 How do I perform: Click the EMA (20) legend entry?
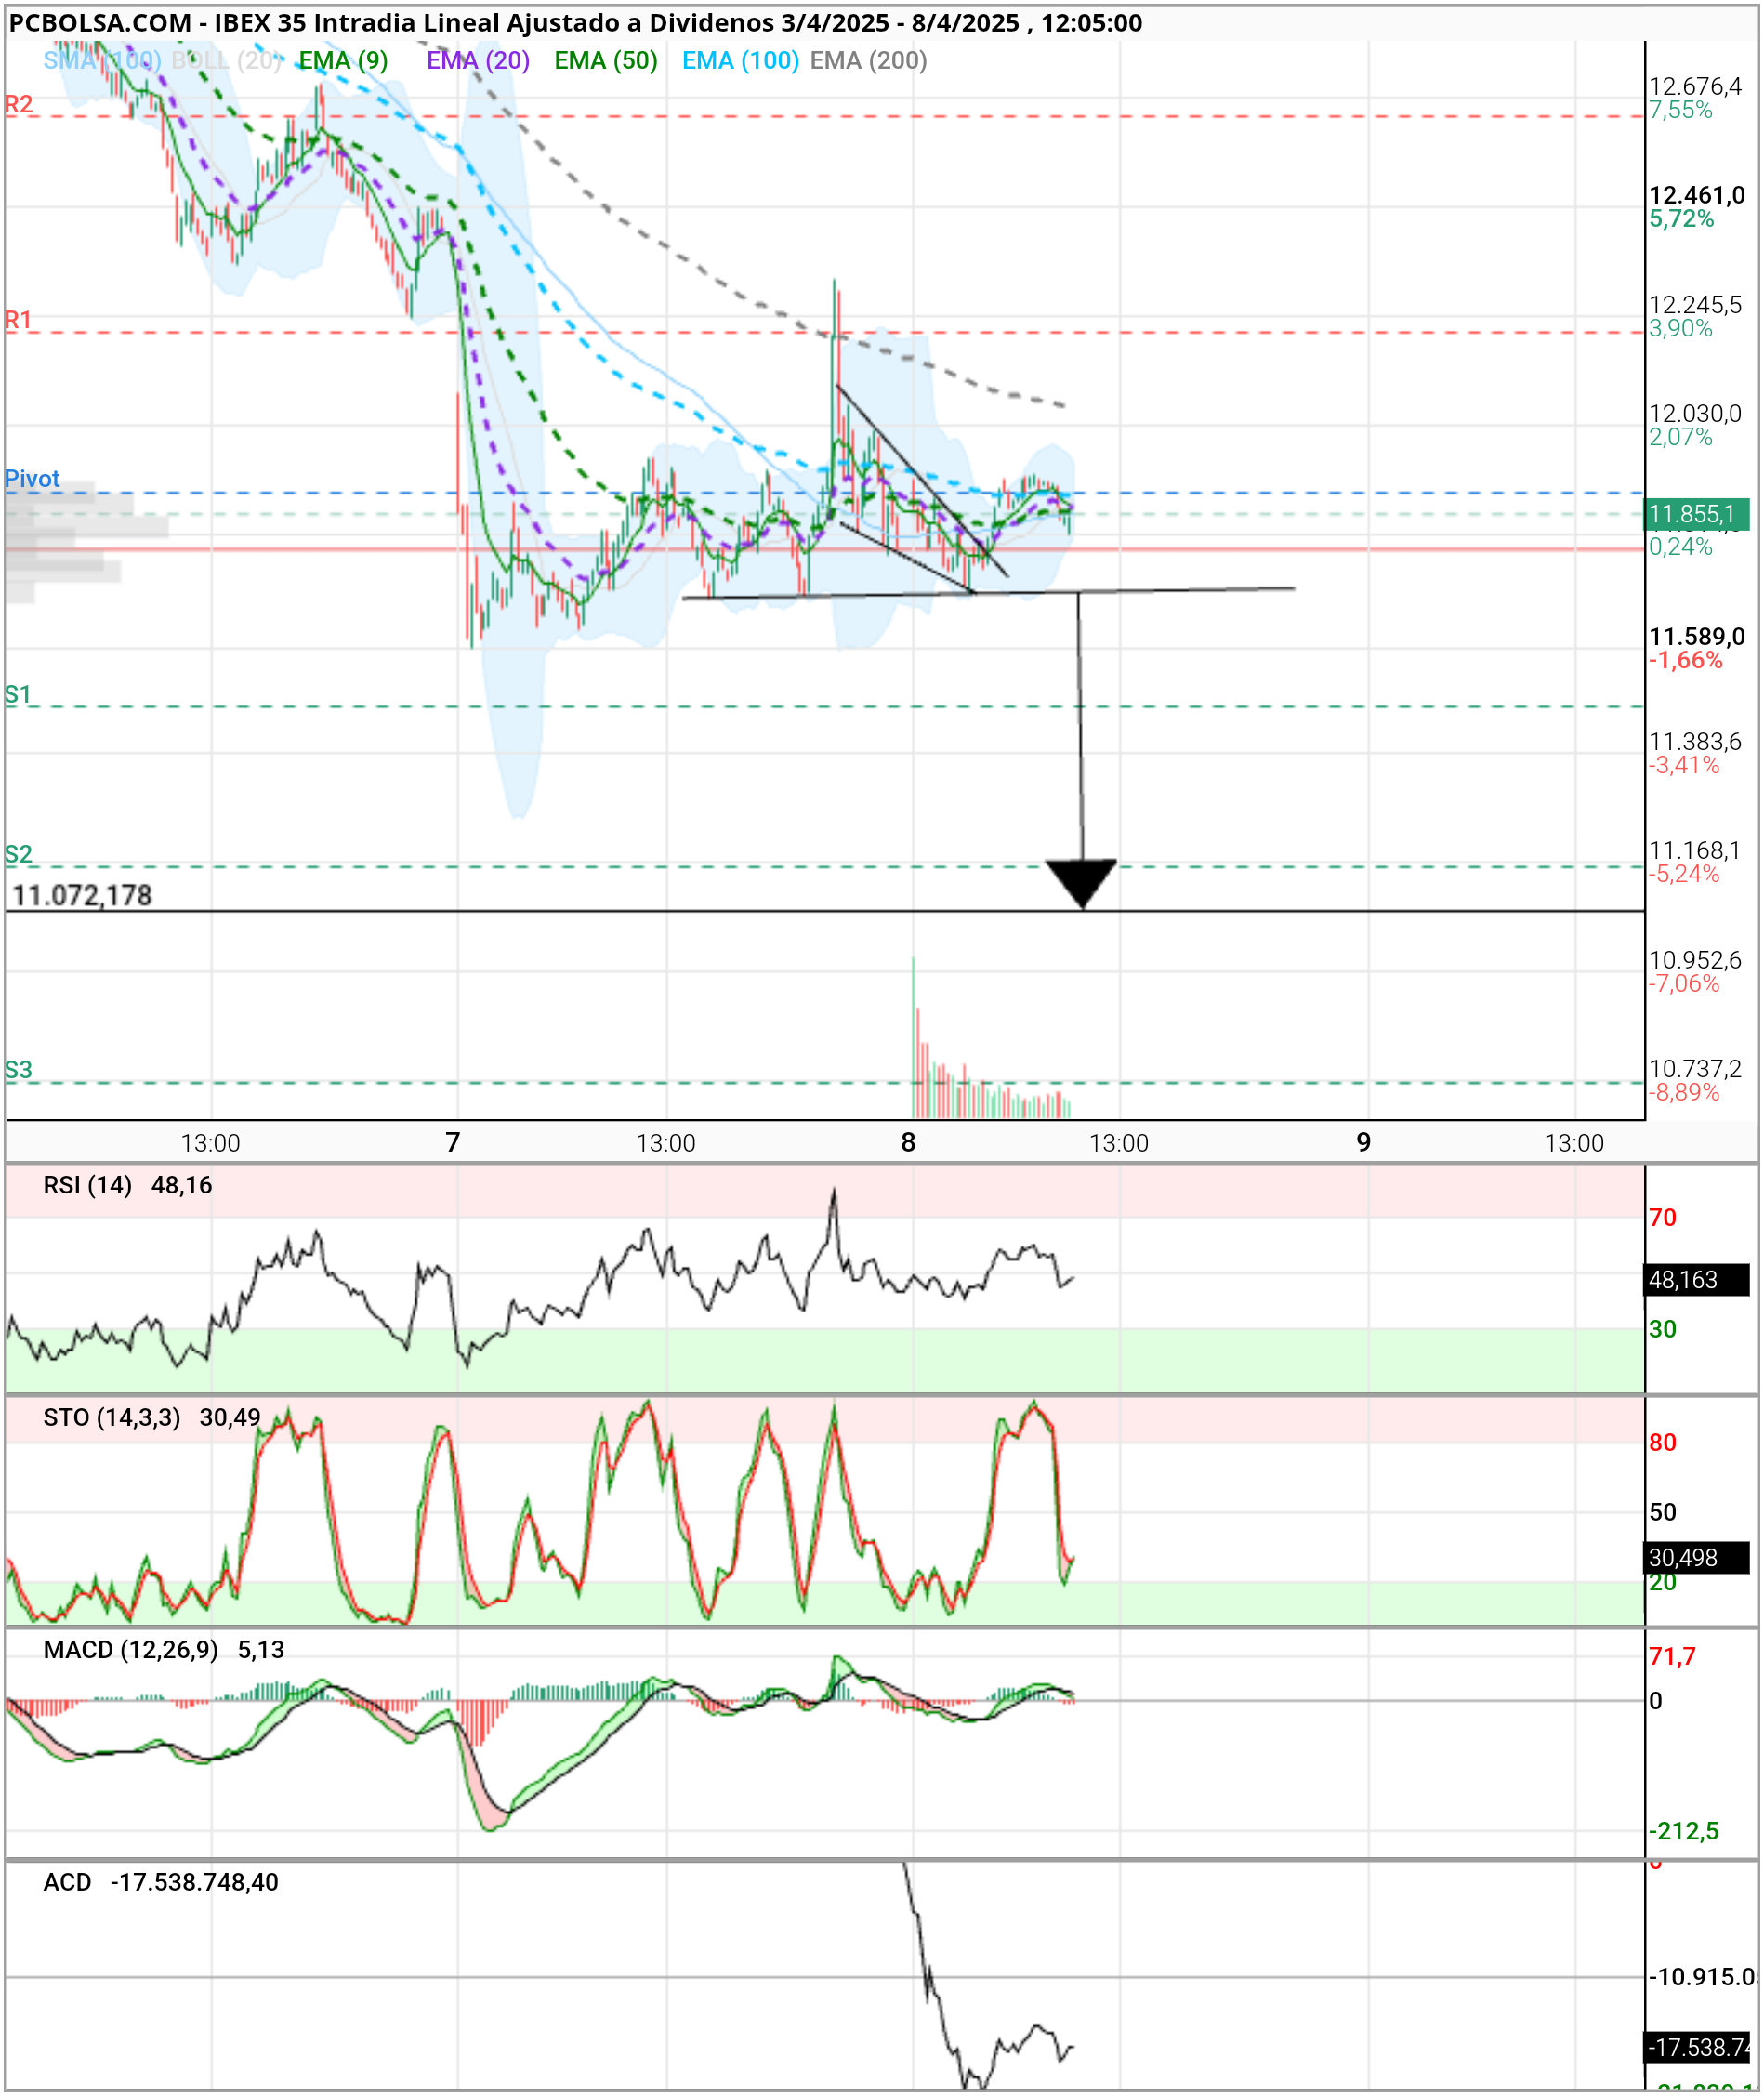pos(478,61)
